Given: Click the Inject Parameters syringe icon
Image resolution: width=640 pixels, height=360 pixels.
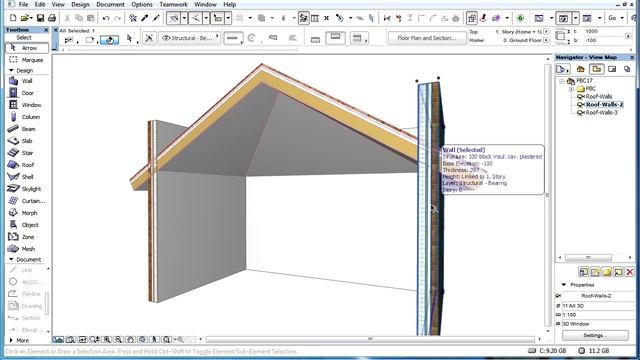Looking at the screenshot, I should click(156, 18).
